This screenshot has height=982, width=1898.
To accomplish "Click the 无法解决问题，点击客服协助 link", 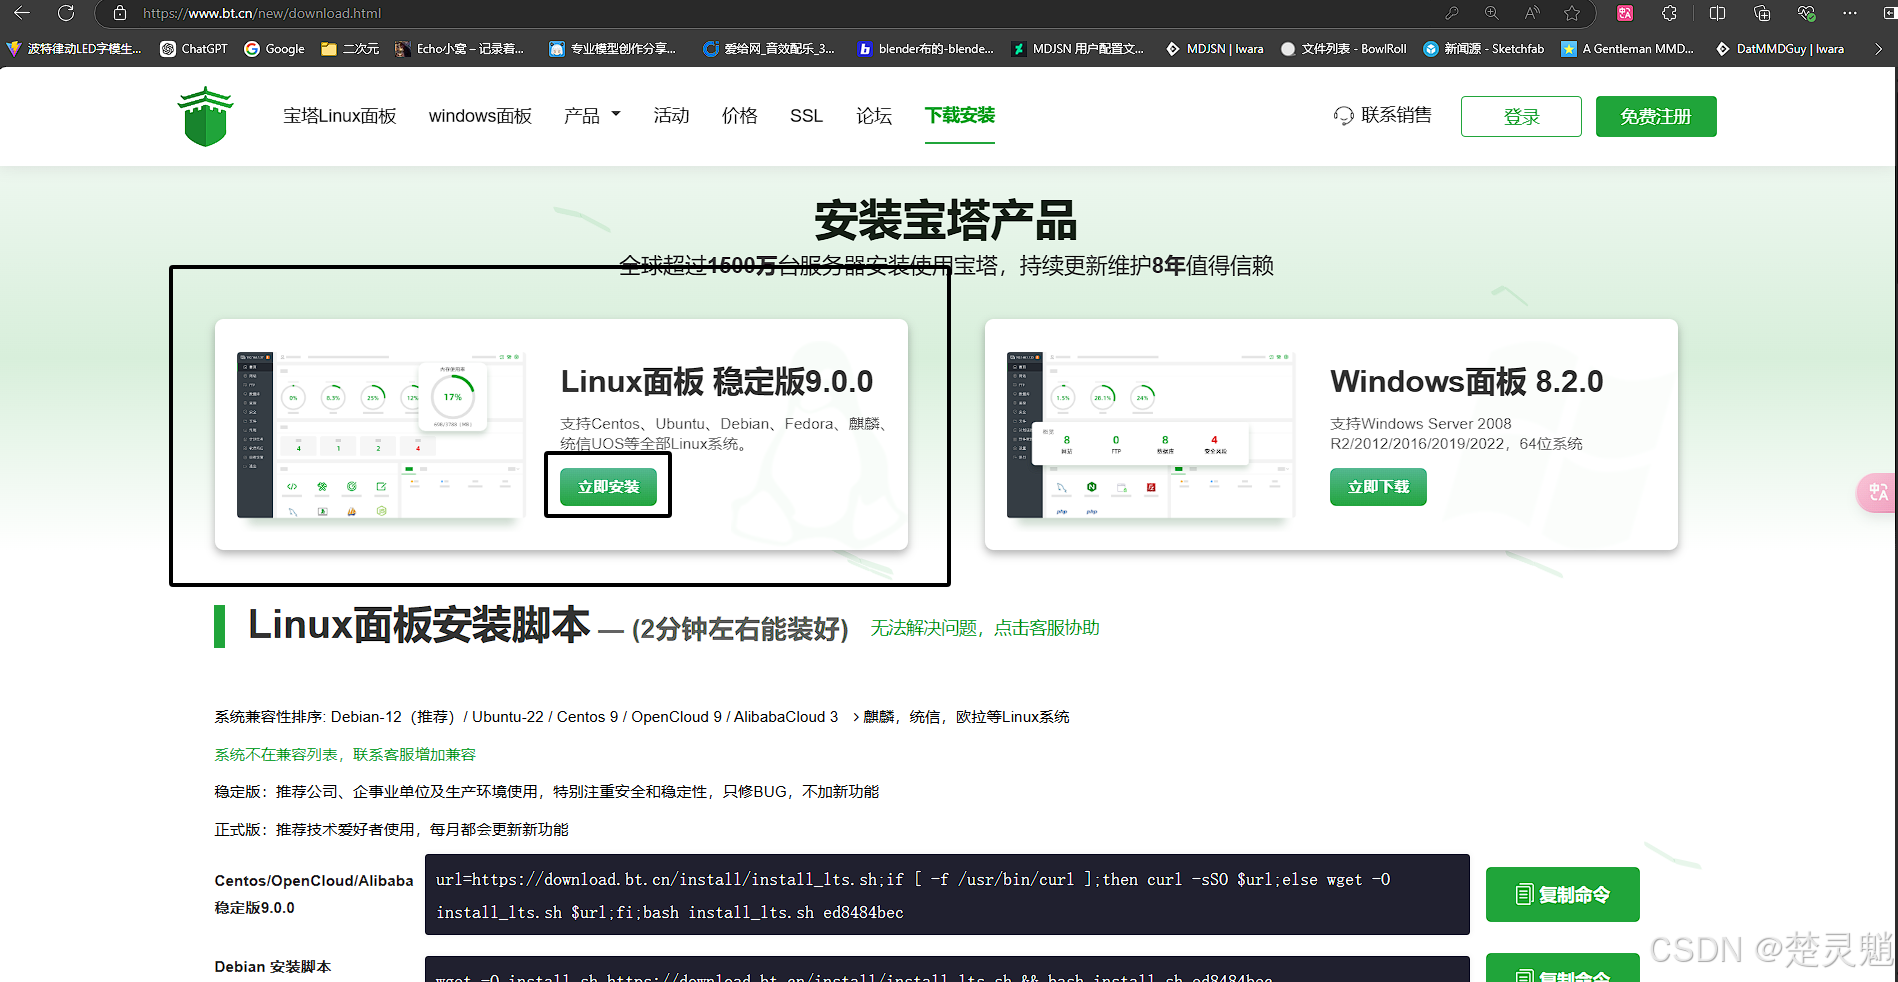I will pos(985,628).
